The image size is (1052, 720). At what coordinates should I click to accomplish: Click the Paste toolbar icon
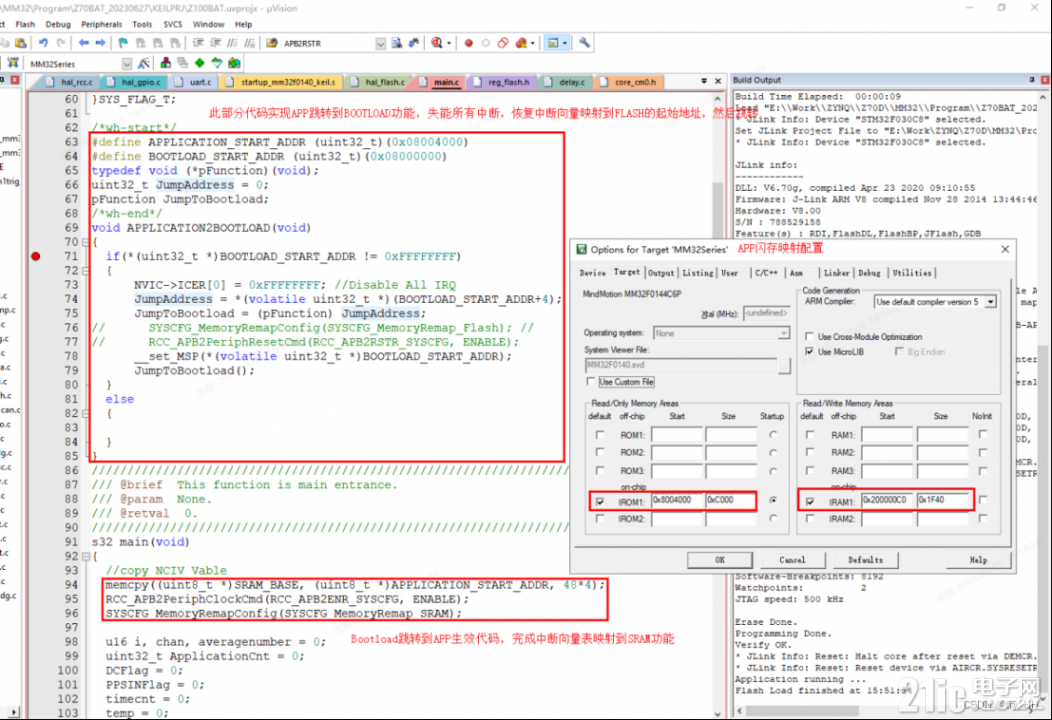21,43
